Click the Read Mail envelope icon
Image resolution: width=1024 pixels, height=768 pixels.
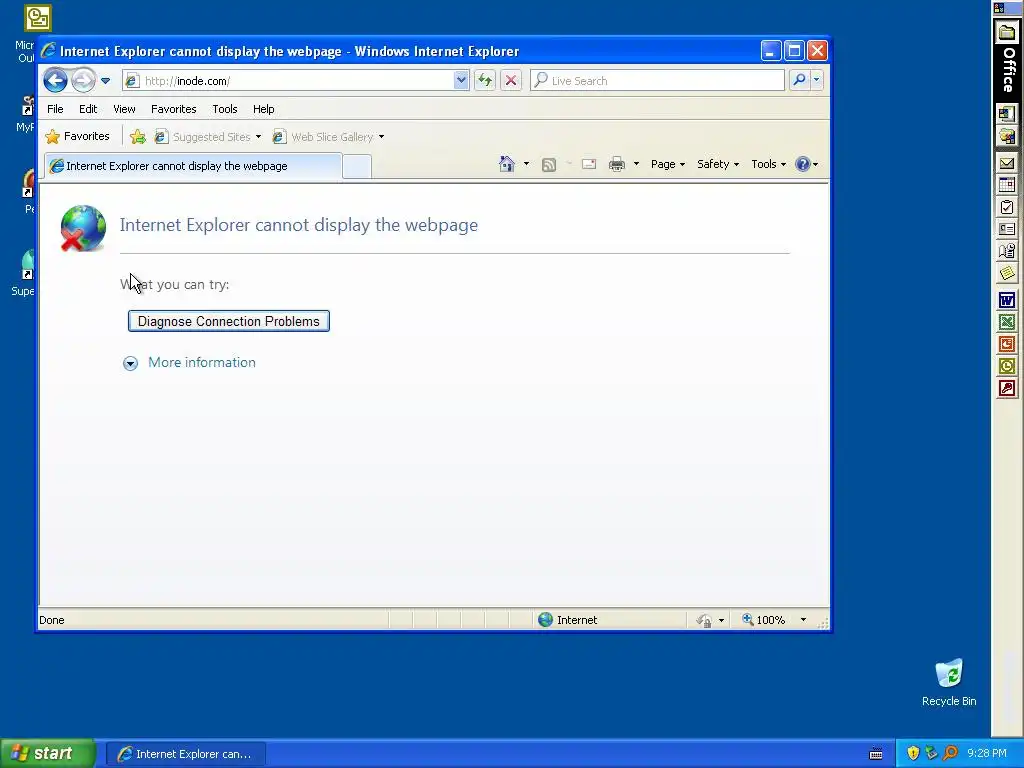(589, 164)
